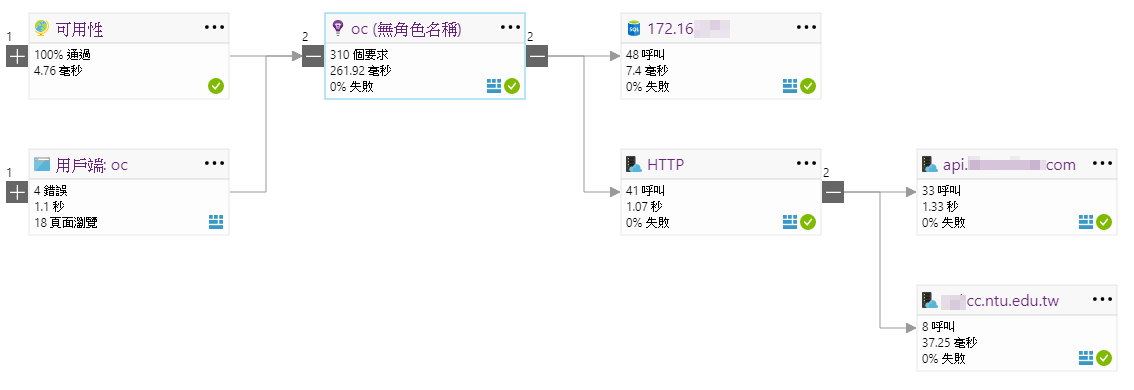1134x390 pixels.
Task: Collapse outgoing dependencies of oc node
Action: (537, 56)
